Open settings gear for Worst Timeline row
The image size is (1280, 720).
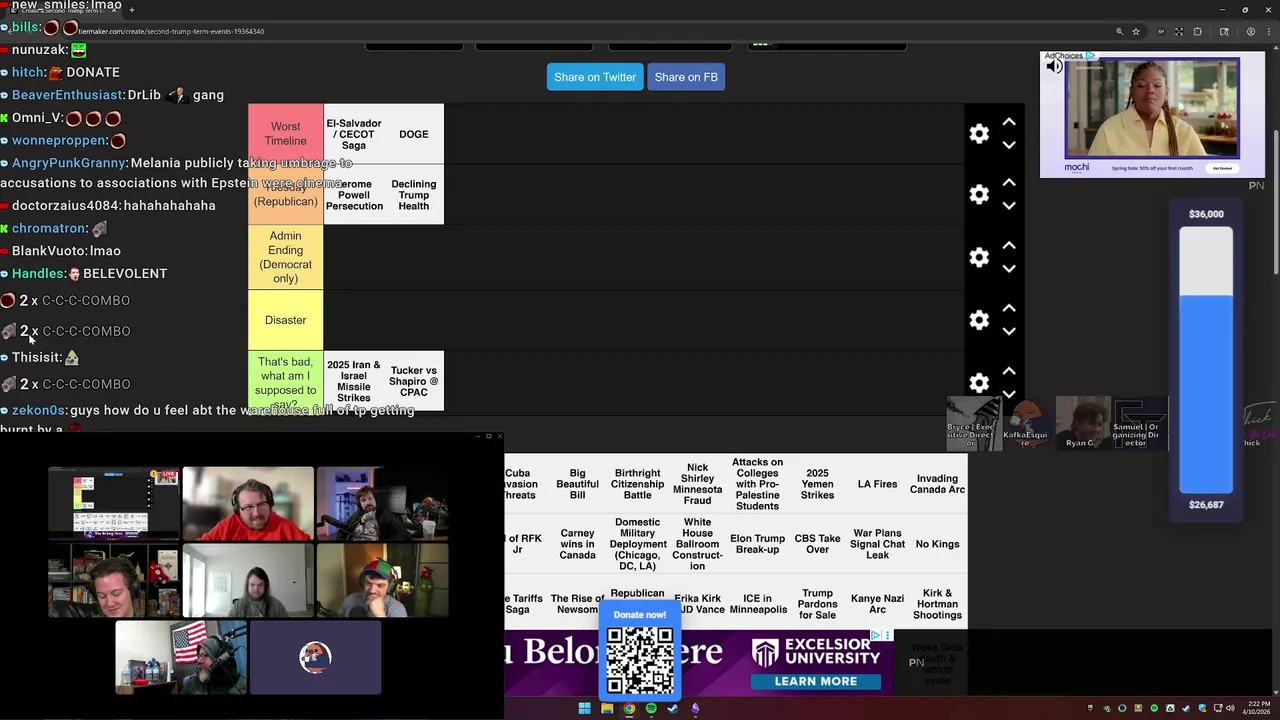pyautogui.click(x=979, y=134)
